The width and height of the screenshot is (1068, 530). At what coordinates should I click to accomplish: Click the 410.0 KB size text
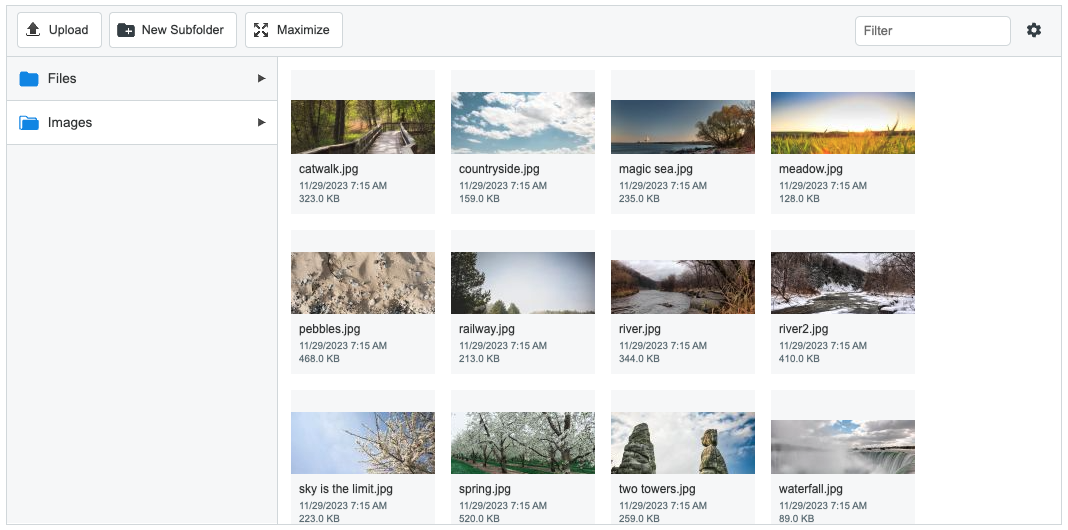(x=800, y=359)
